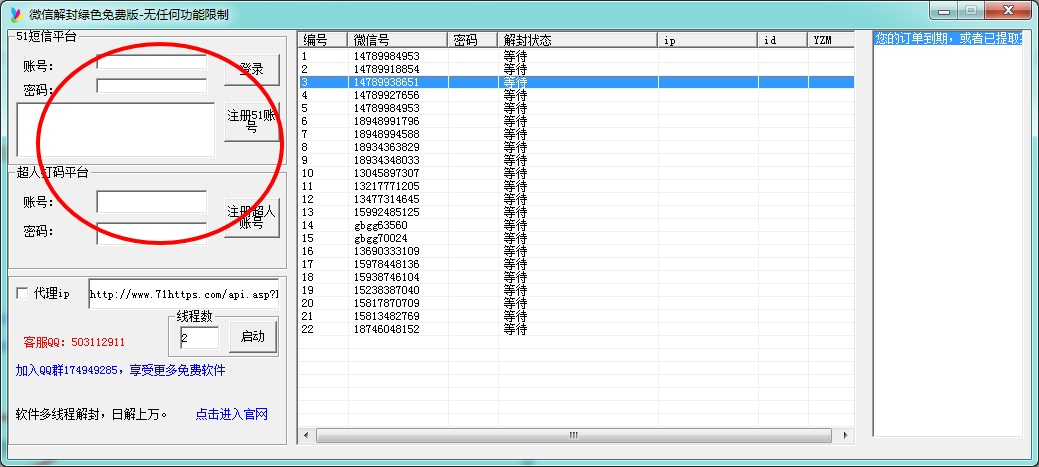
Task: Click the horizontal scrollbar right arrow
Action: click(844, 435)
